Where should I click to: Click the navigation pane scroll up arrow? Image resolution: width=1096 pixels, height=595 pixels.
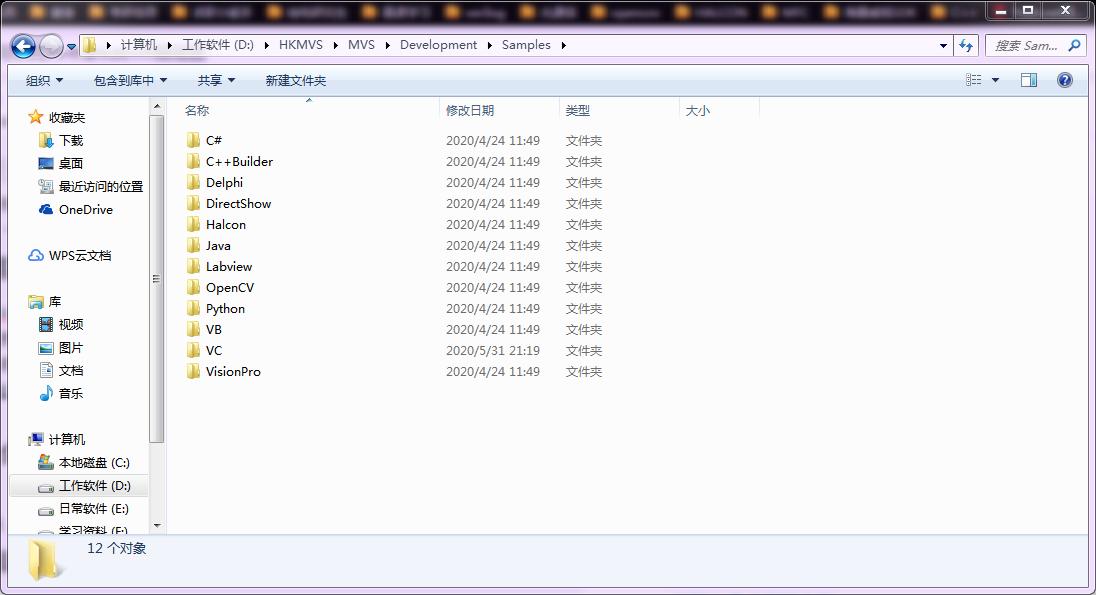click(x=157, y=106)
